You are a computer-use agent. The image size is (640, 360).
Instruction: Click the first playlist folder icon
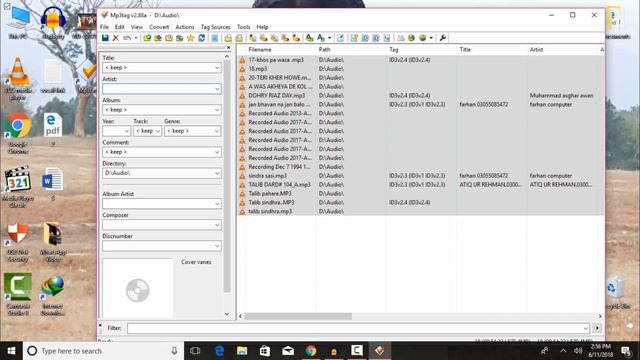(228, 38)
